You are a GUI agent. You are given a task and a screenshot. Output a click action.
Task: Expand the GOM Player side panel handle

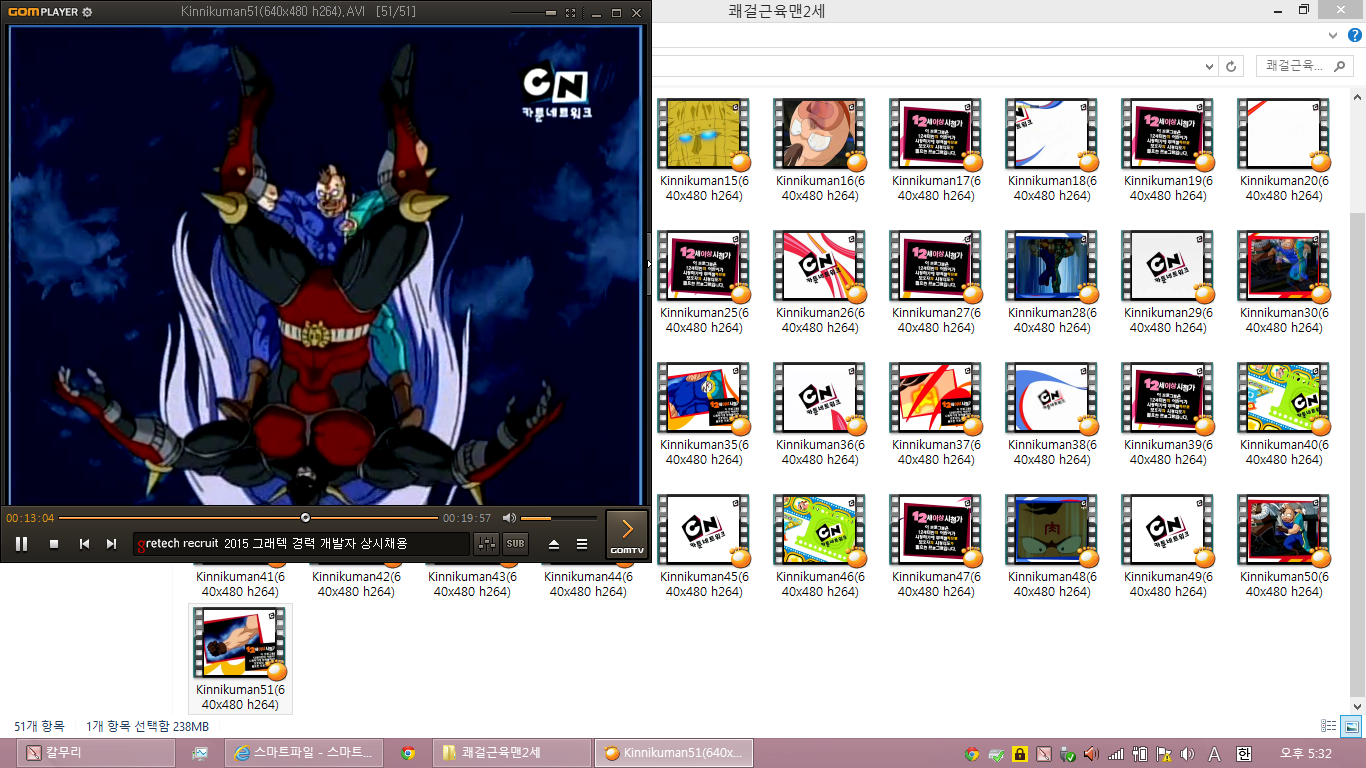tap(649, 264)
